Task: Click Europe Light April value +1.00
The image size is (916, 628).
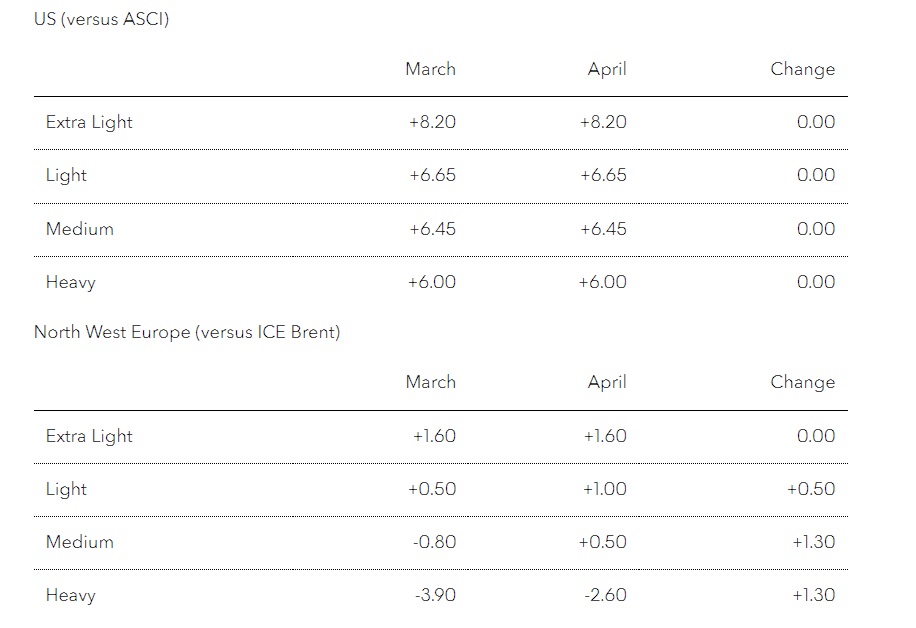Action: click(x=605, y=489)
